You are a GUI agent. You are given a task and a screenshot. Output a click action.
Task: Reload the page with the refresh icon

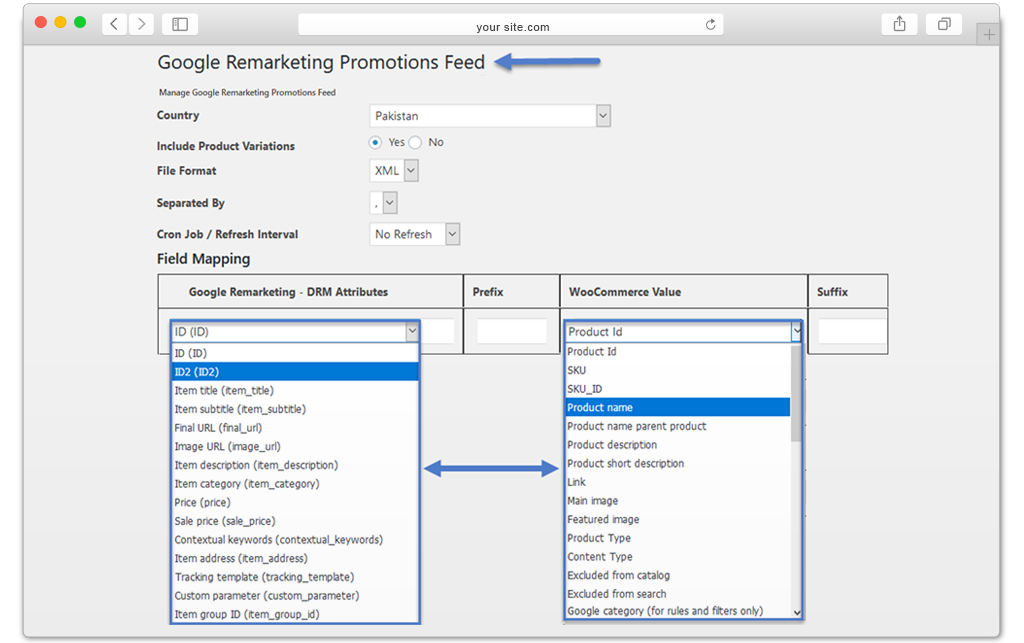click(711, 25)
